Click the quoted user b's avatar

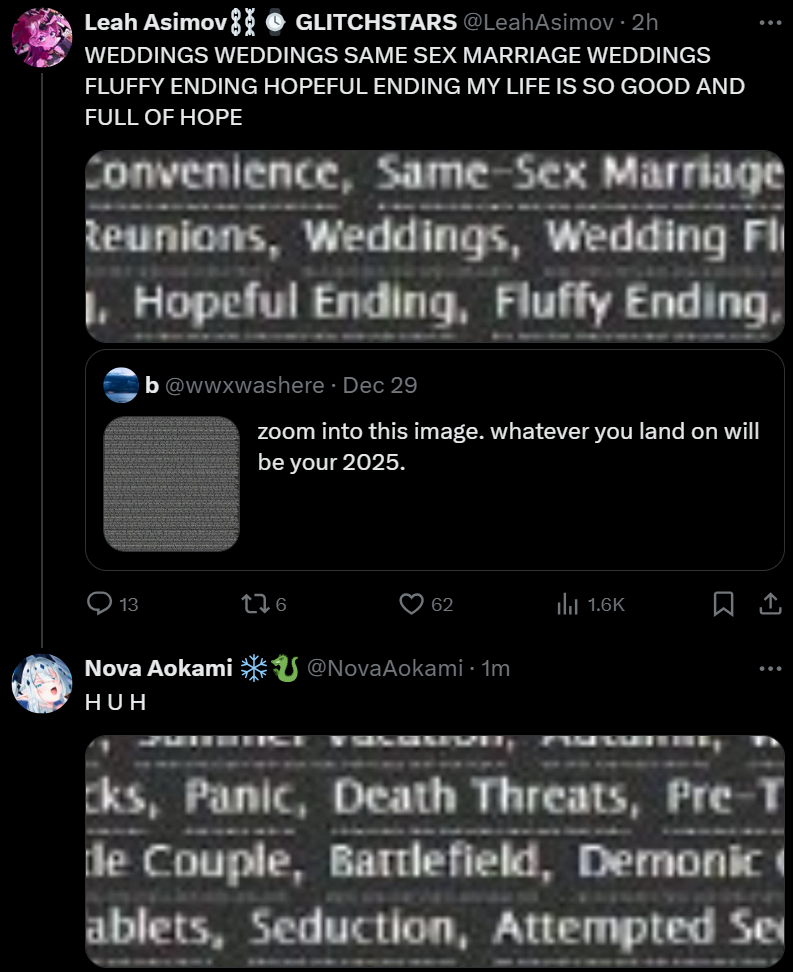point(121,385)
